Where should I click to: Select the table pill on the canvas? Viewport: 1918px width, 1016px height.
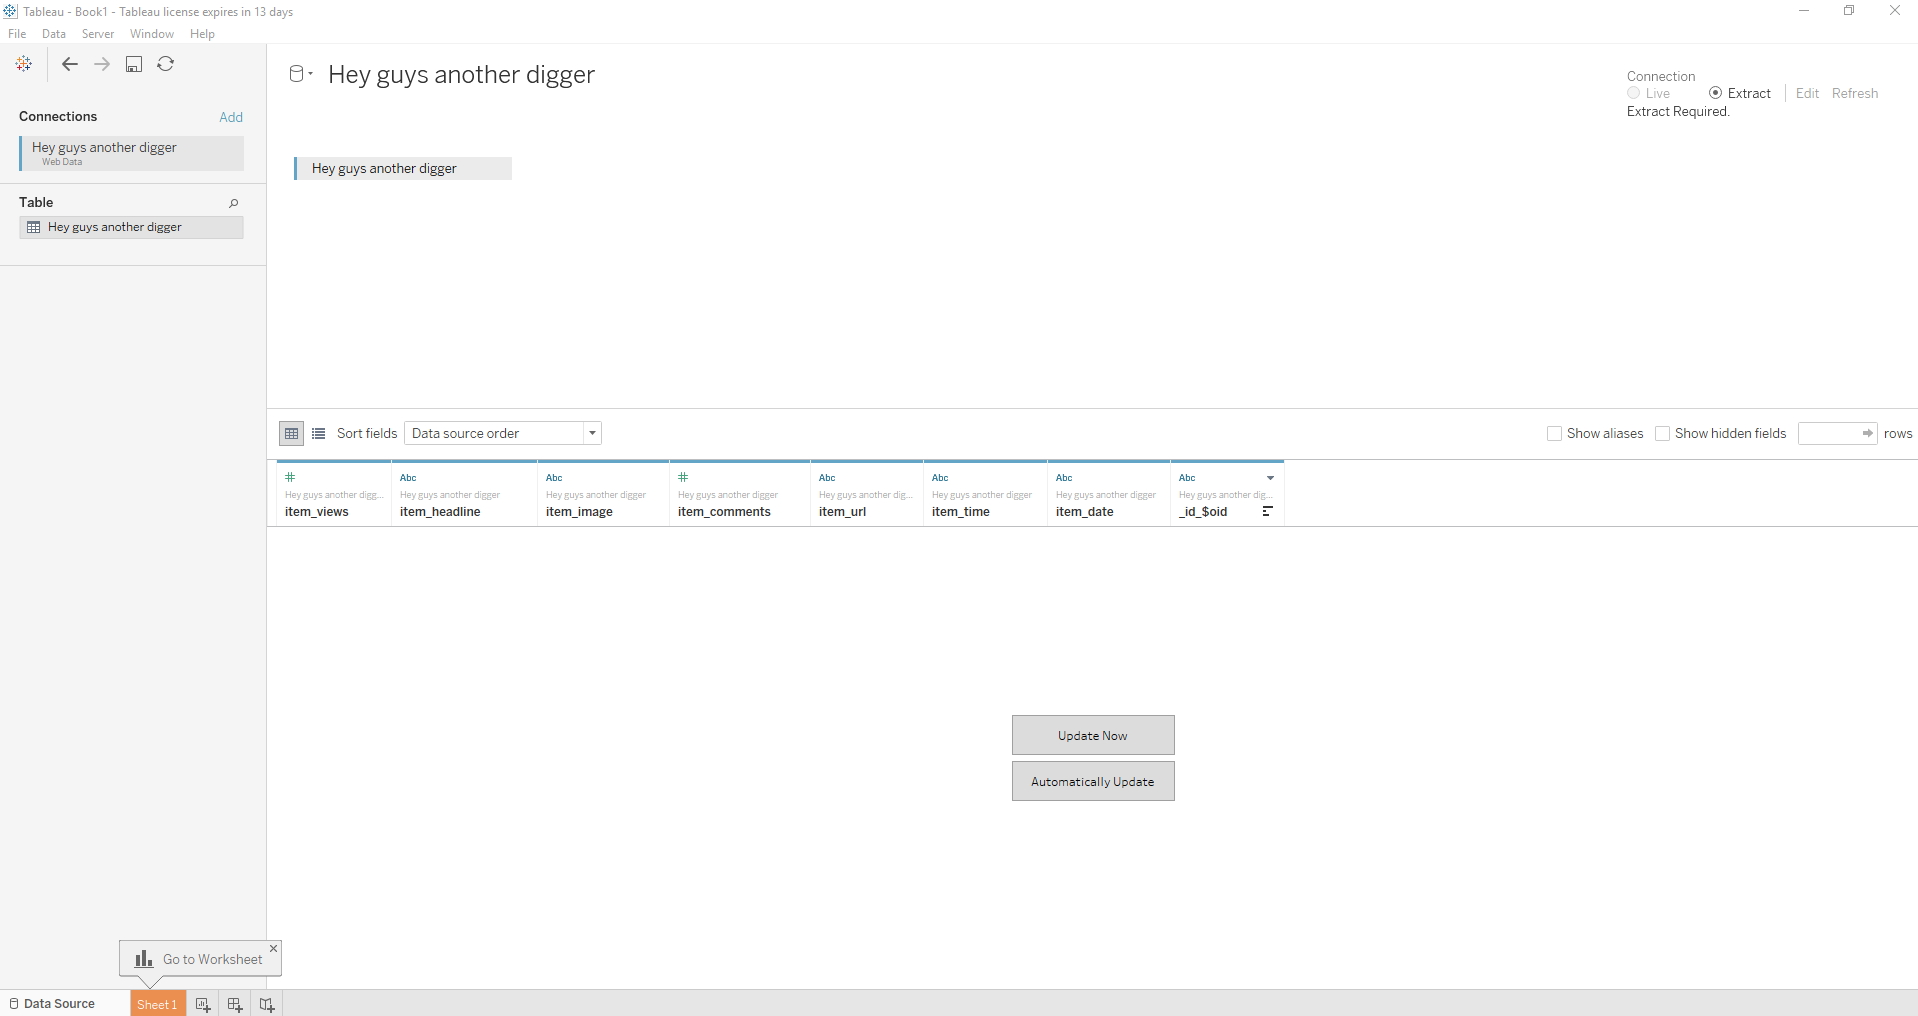pyautogui.click(x=403, y=168)
